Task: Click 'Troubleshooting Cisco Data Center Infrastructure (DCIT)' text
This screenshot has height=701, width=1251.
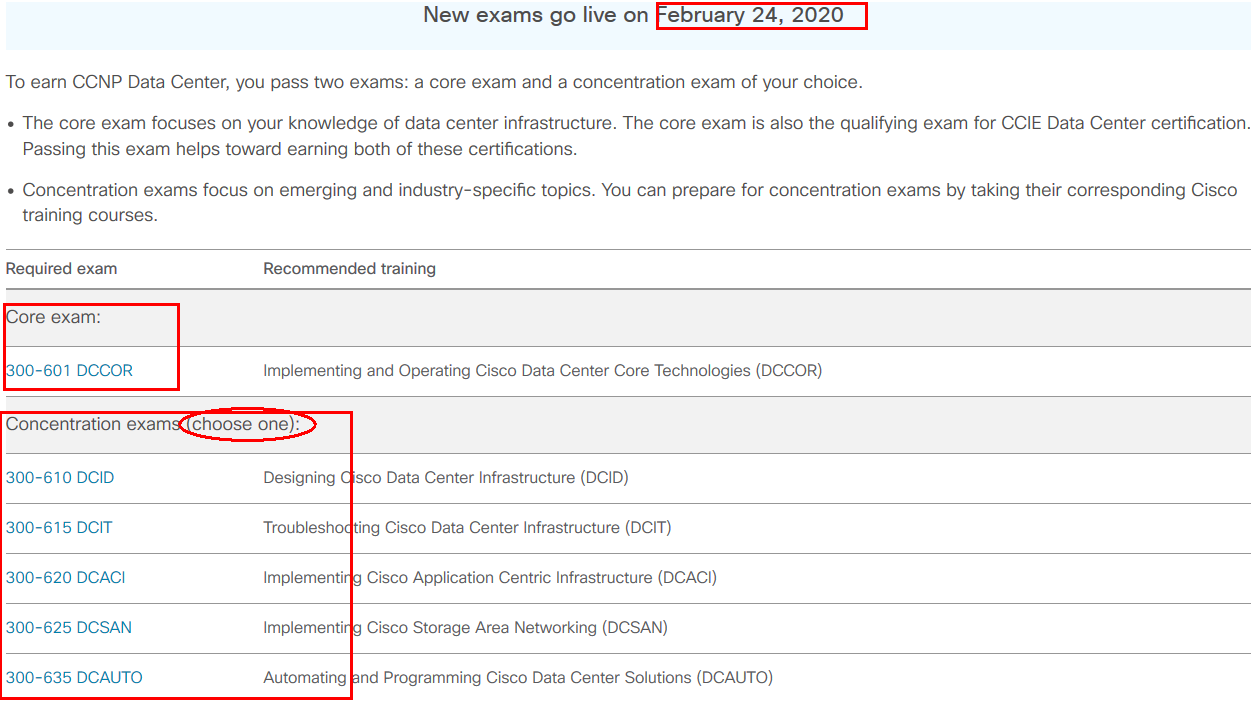Action: pyautogui.click(x=467, y=527)
